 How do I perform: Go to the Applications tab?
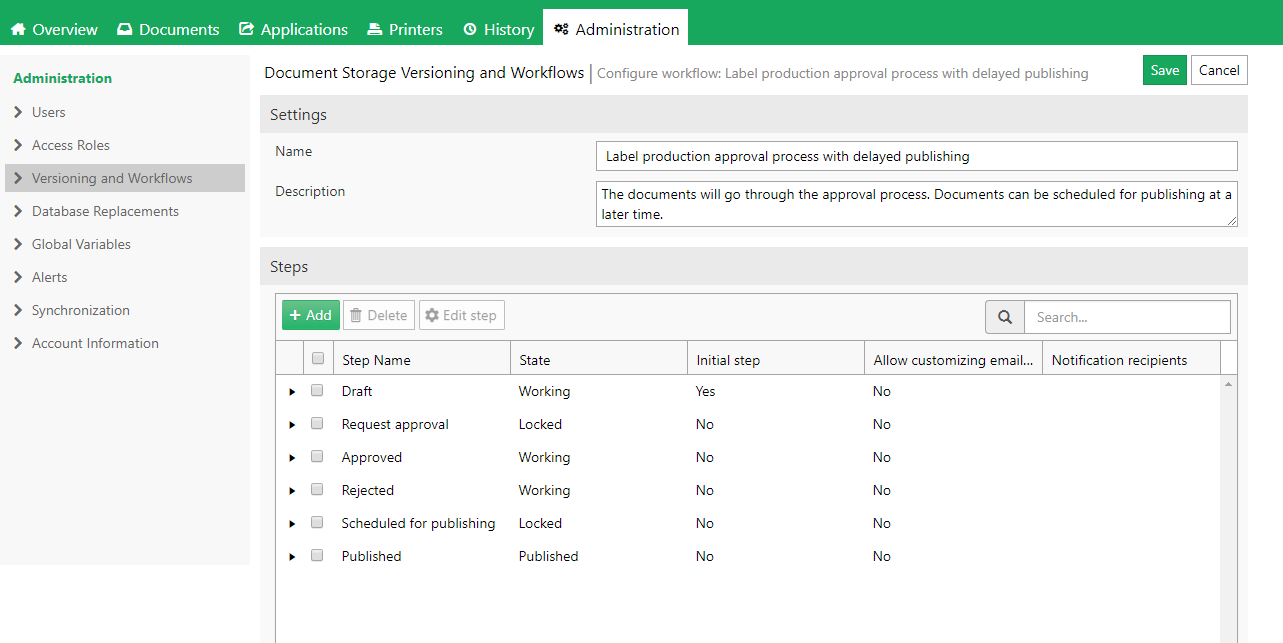[x=293, y=29]
